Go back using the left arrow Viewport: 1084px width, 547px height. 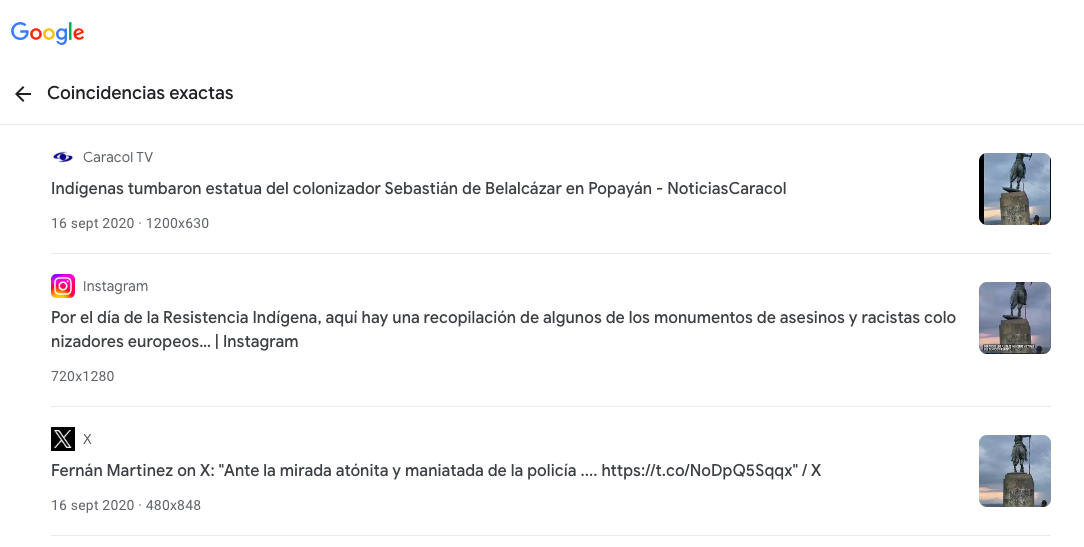tap(23, 93)
